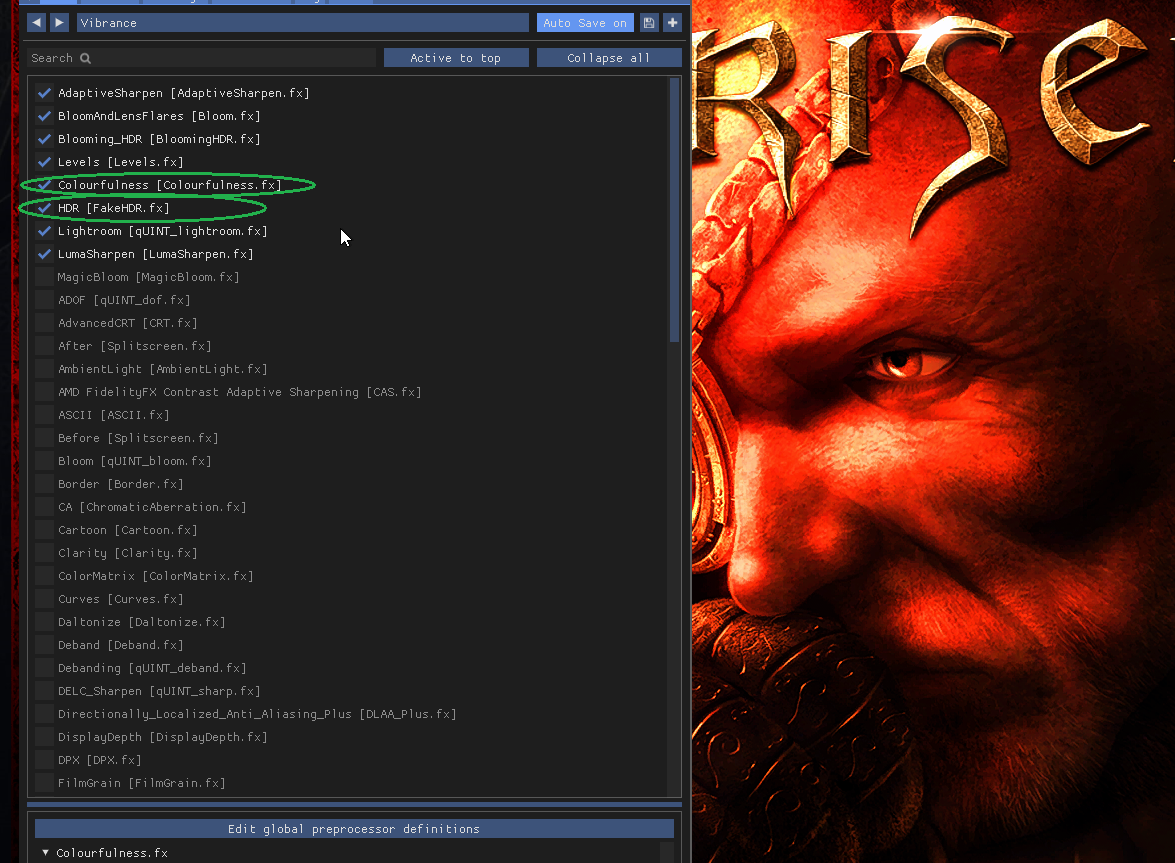Click the effects list vertical scrollbar thumb
Viewport: 1175px width, 863px height.
[674, 210]
